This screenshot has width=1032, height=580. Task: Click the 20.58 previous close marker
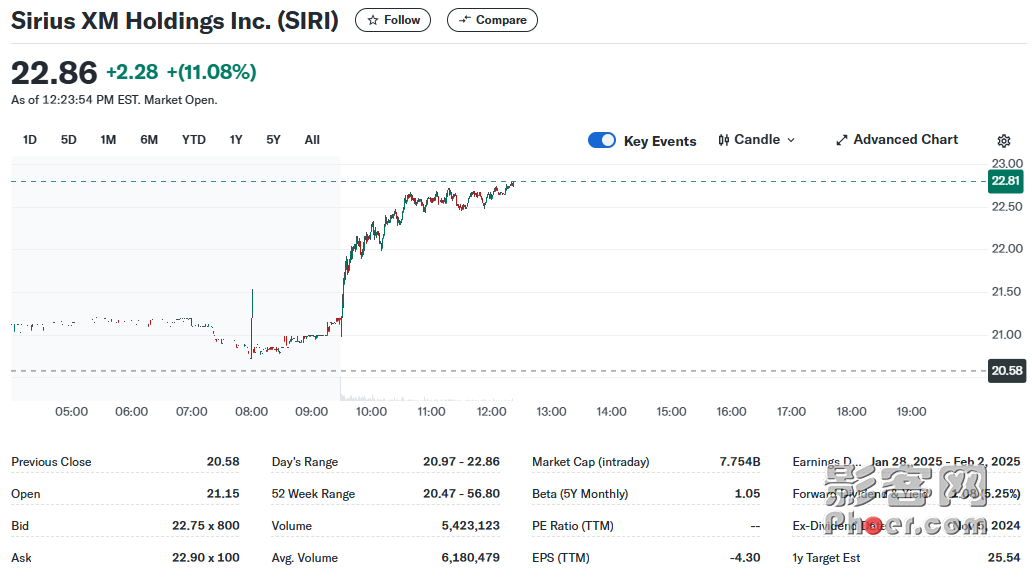tap(1007, 371)
